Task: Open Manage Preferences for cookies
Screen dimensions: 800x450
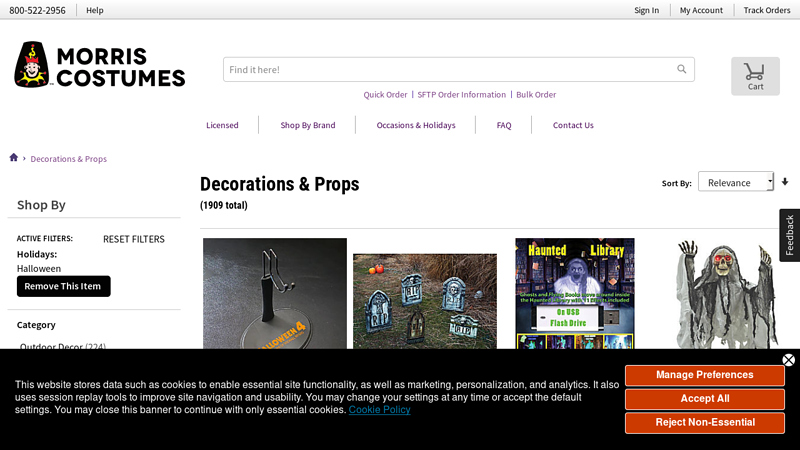Action: (x=704, y=375)
